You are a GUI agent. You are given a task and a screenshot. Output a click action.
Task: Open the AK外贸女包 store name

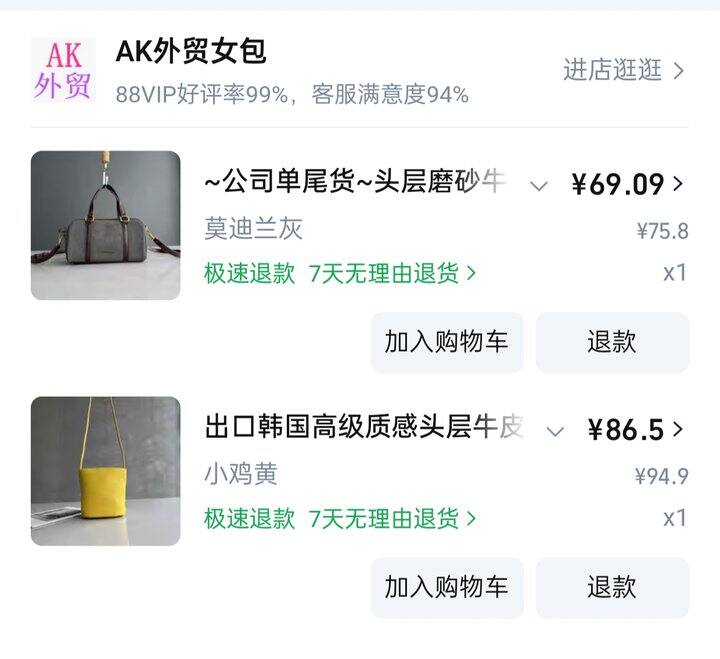(x=191, y=51)
